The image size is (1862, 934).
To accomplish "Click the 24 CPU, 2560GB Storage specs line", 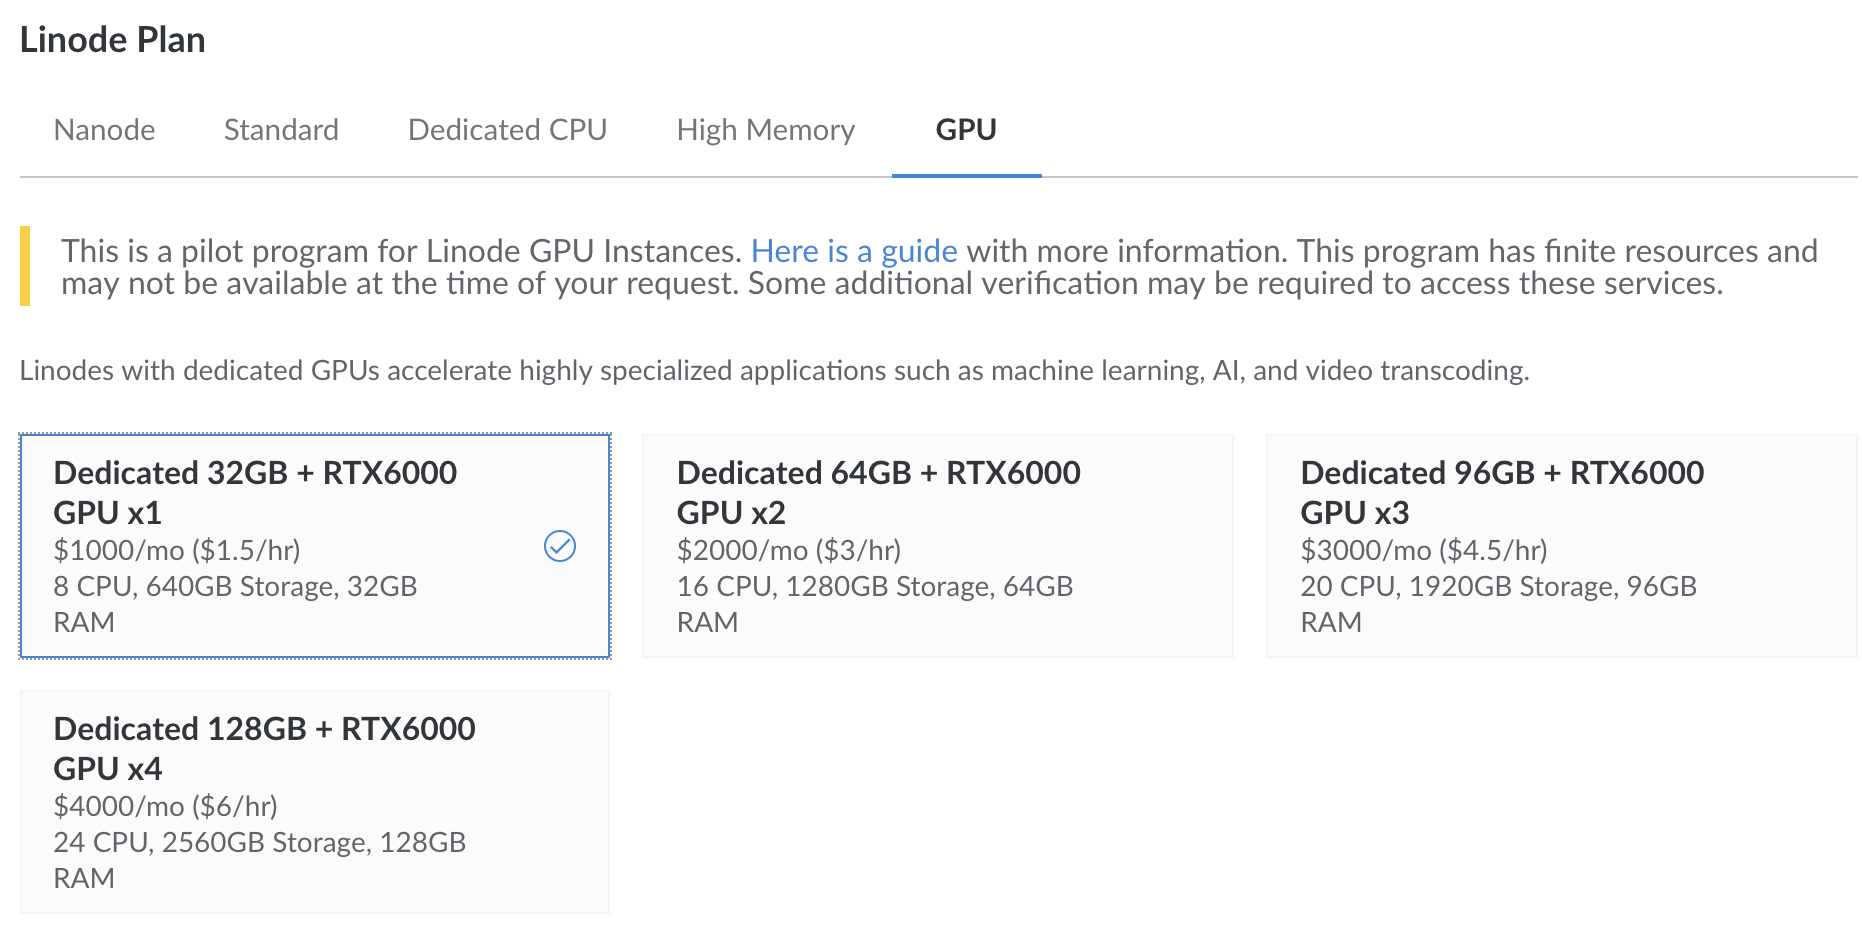I will (259, 842).
